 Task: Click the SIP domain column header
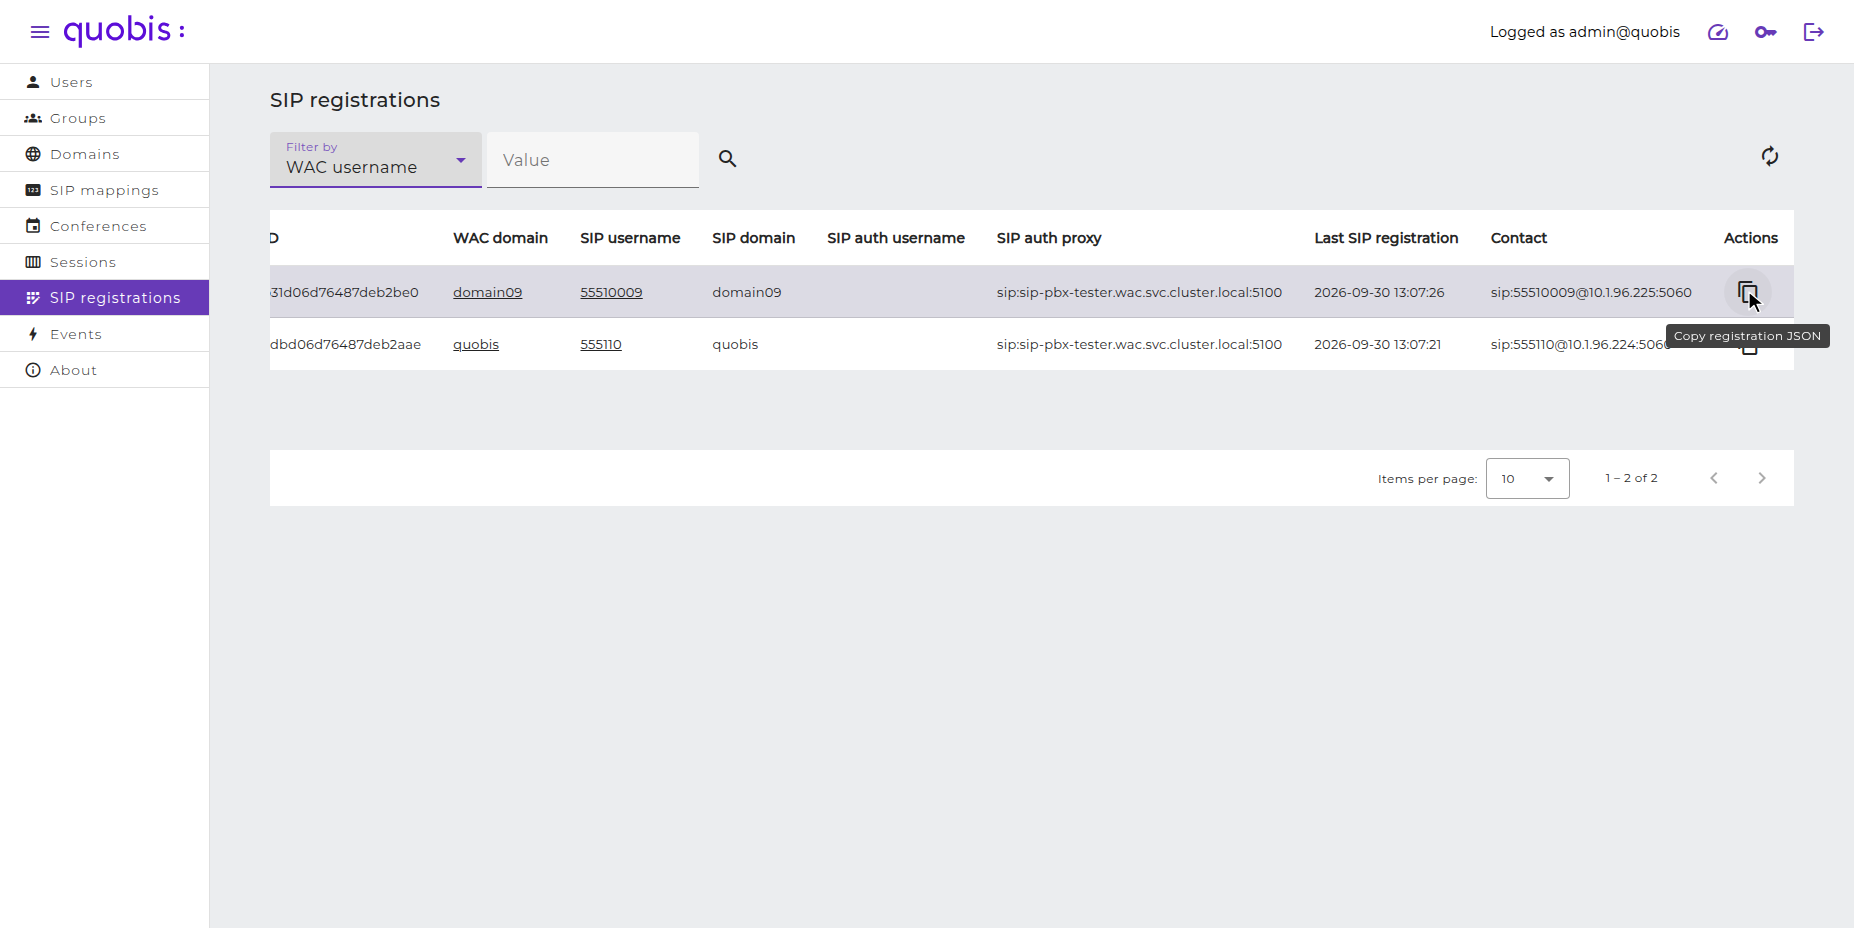click(x=754, y=238)
